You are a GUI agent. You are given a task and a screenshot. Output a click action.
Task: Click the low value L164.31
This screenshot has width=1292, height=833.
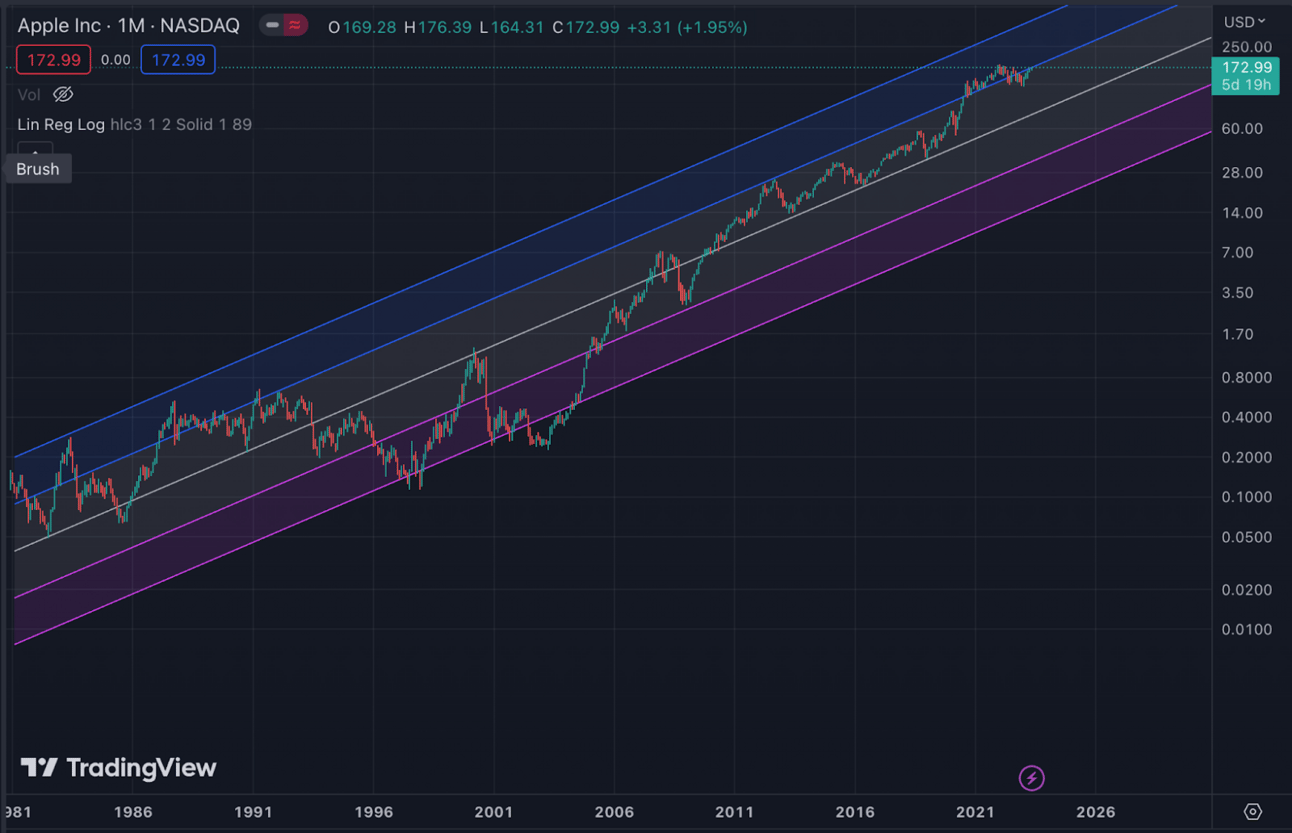[x=513, y=27]
